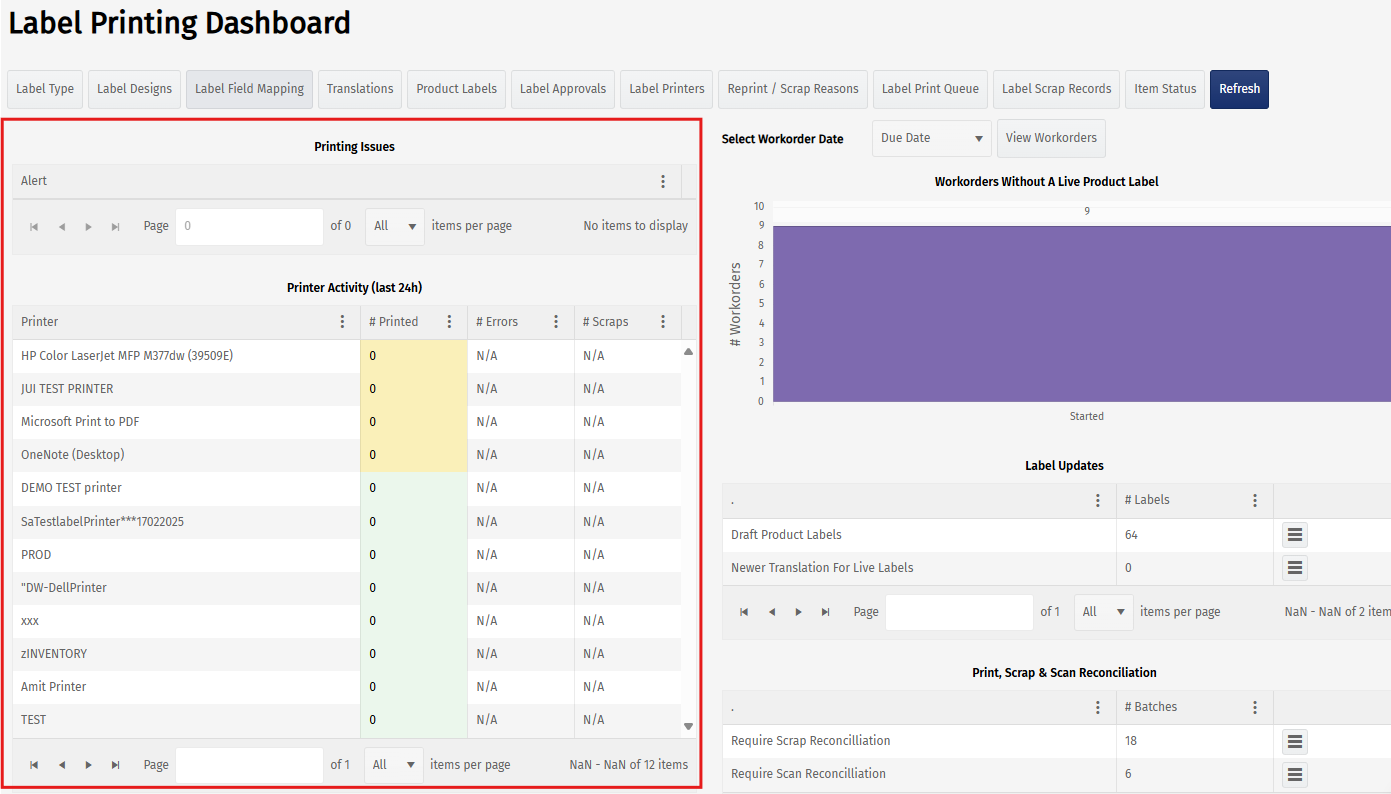Select the Amit Printer row
The width and height of the screenshot is (1391, 794).
(x=347, y=687)
